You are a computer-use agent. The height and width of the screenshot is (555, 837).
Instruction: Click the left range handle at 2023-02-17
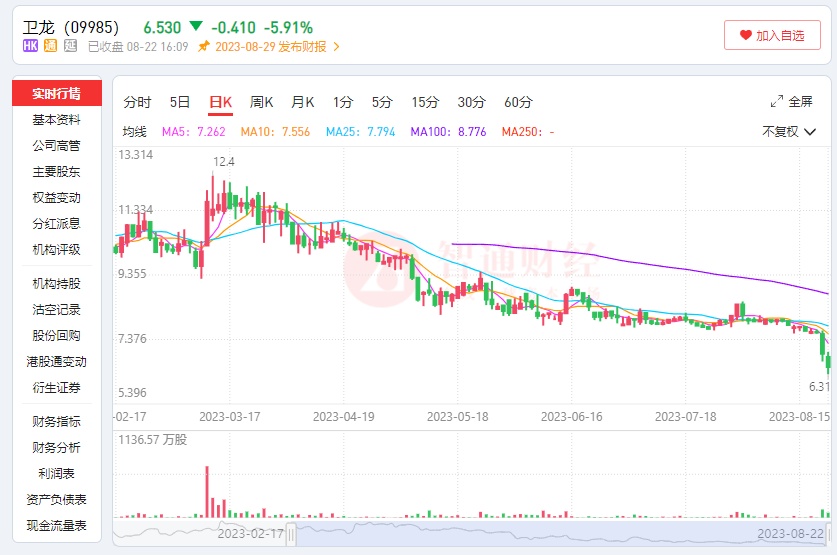tap(291, 534)
